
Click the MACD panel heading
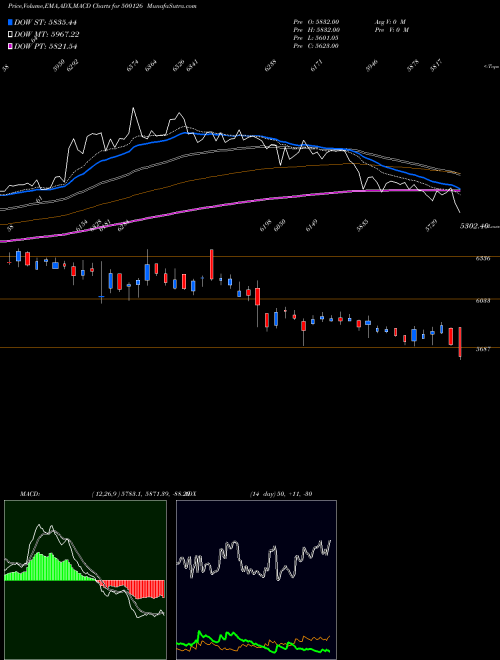point(30,494)
